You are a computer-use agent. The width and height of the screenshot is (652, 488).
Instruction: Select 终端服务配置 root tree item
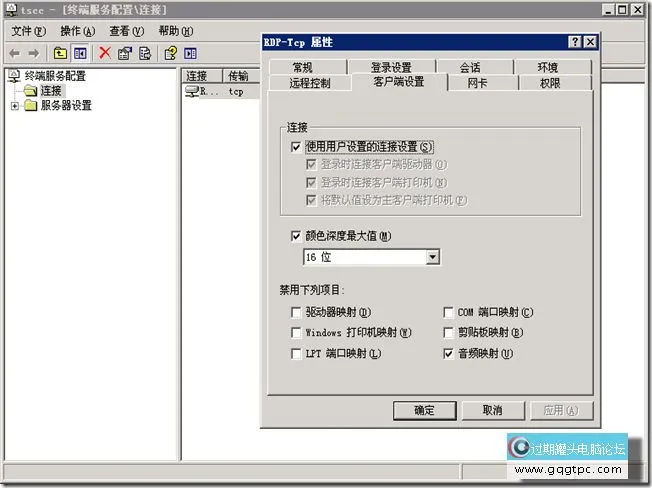click(x=55, y=76)
